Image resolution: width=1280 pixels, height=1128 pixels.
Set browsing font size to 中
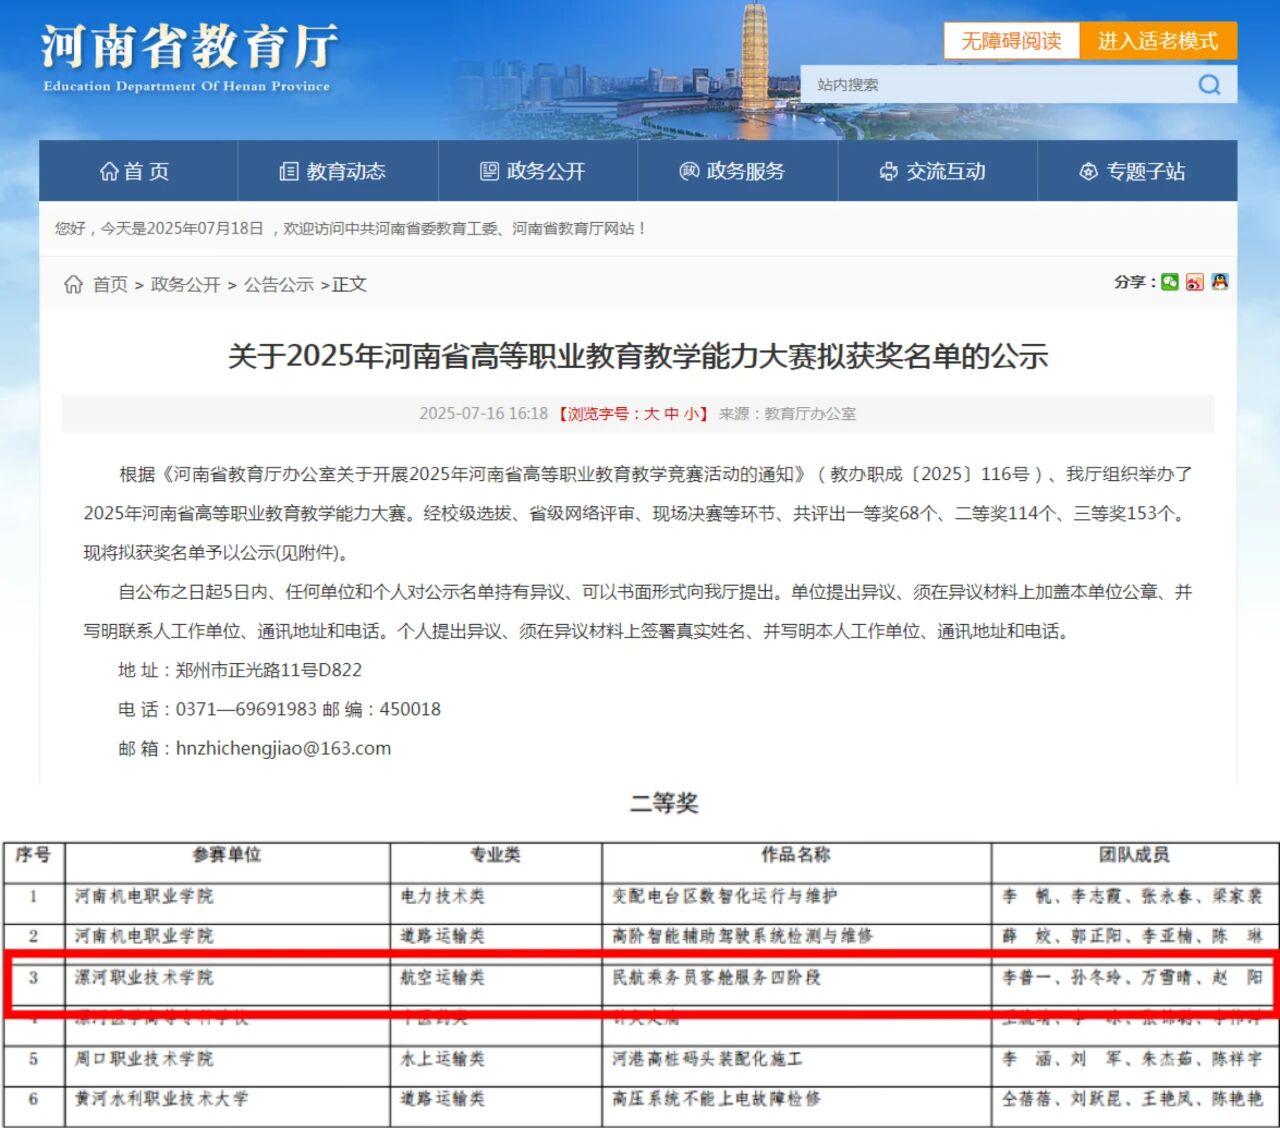[x=671, y=414]
